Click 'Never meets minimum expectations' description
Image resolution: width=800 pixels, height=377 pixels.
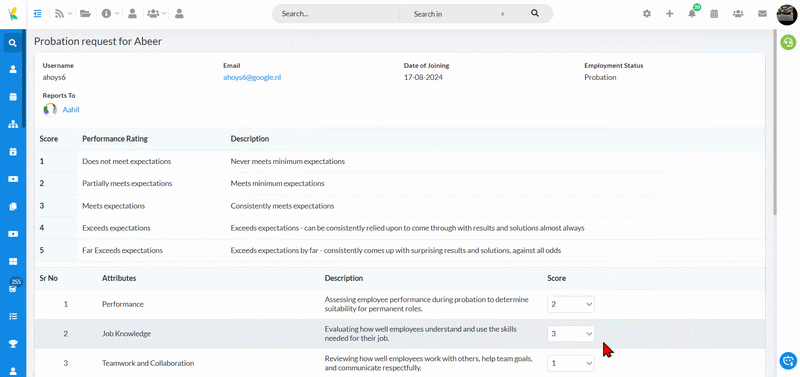click(x=287, y=161)
